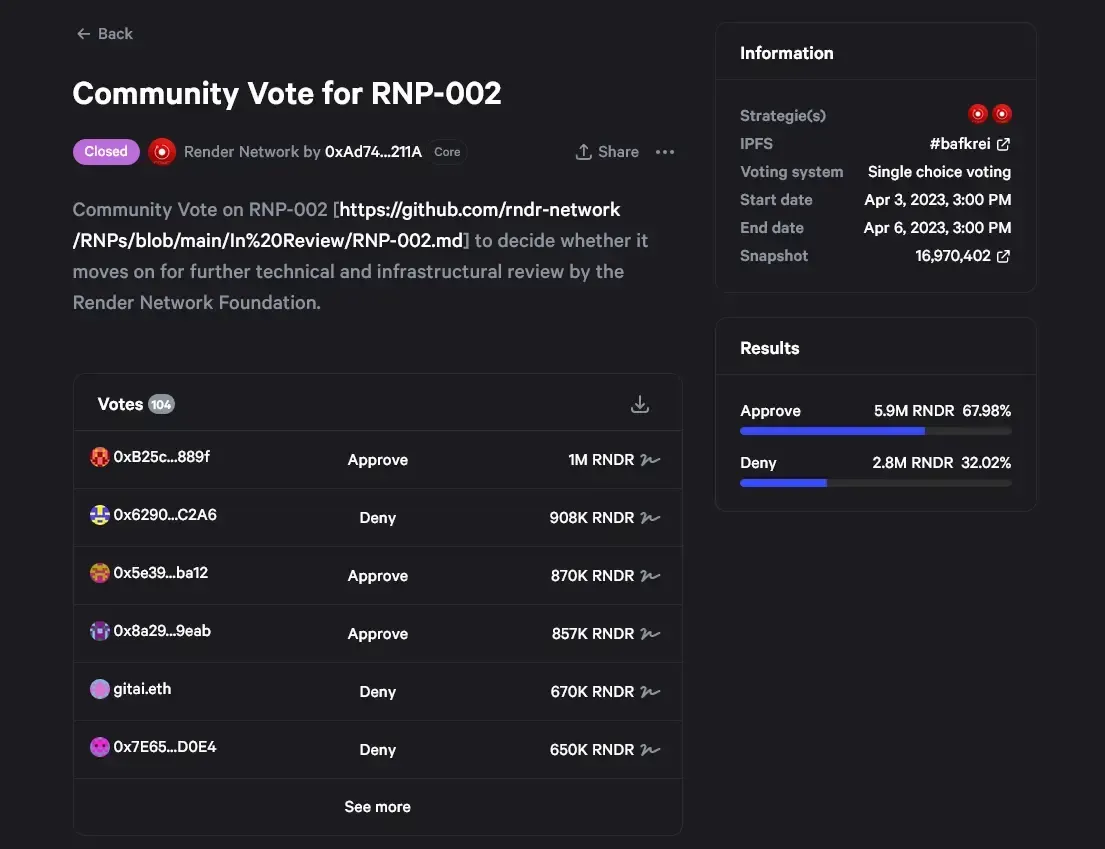The image size is (1105, 849).
Task: Open voter 0xB25c...889f profile
Action: [161, 457]
